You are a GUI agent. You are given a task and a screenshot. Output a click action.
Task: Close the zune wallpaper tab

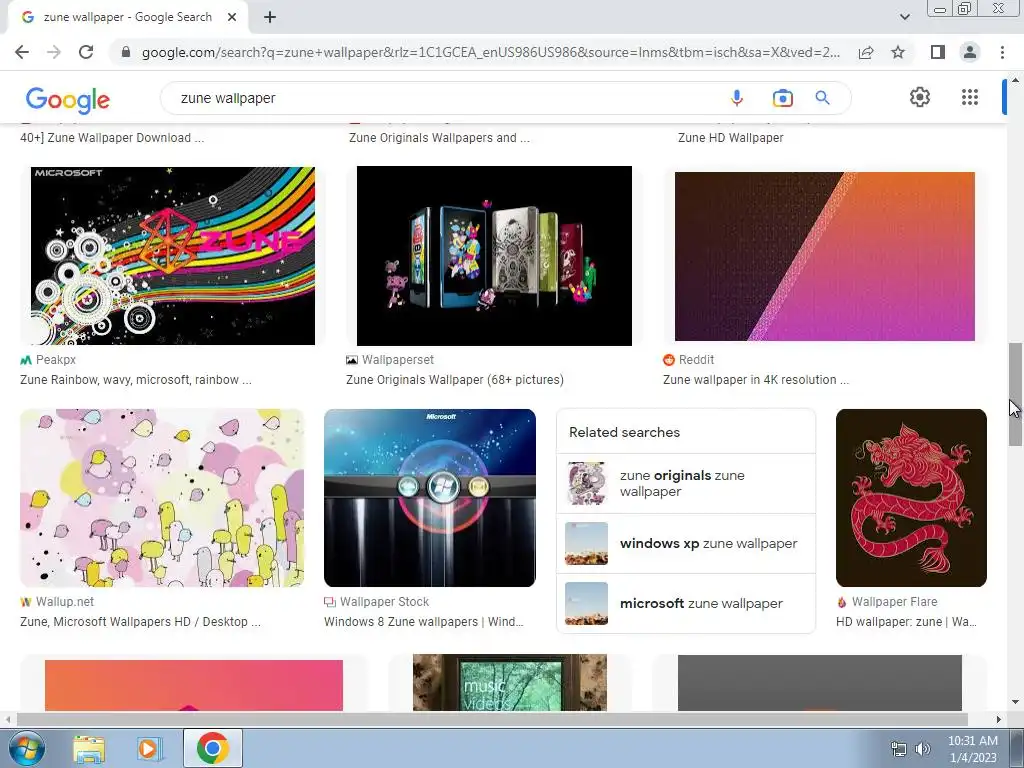pos(232,18)
